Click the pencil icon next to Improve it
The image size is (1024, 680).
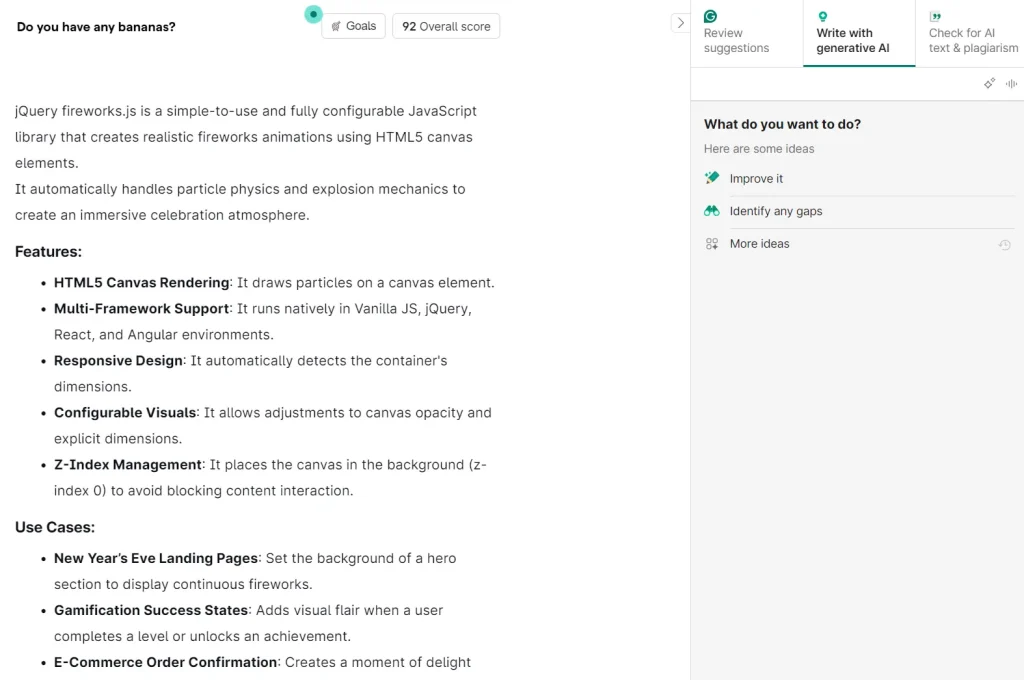tap(711, 178)
